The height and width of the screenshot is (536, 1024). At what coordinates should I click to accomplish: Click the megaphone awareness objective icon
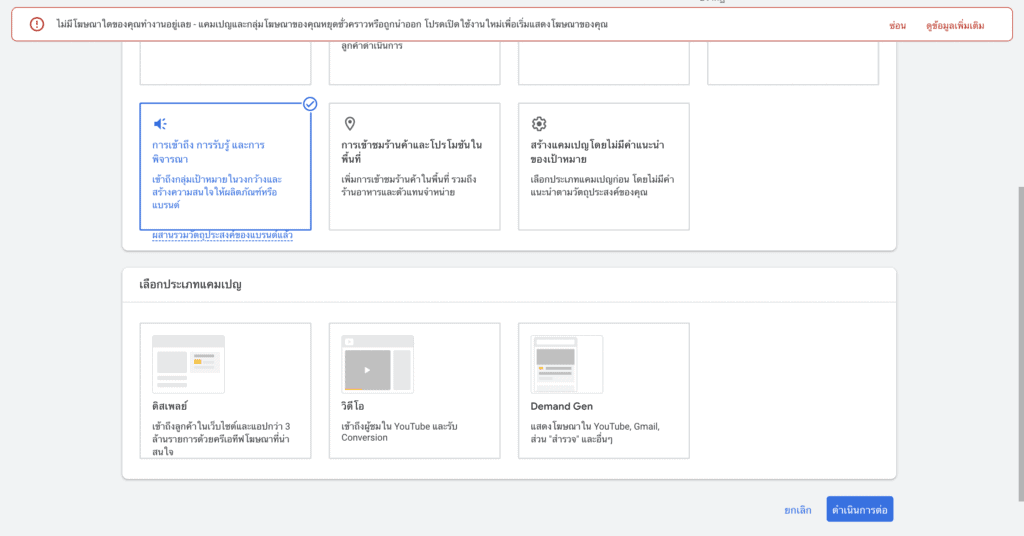160,124
